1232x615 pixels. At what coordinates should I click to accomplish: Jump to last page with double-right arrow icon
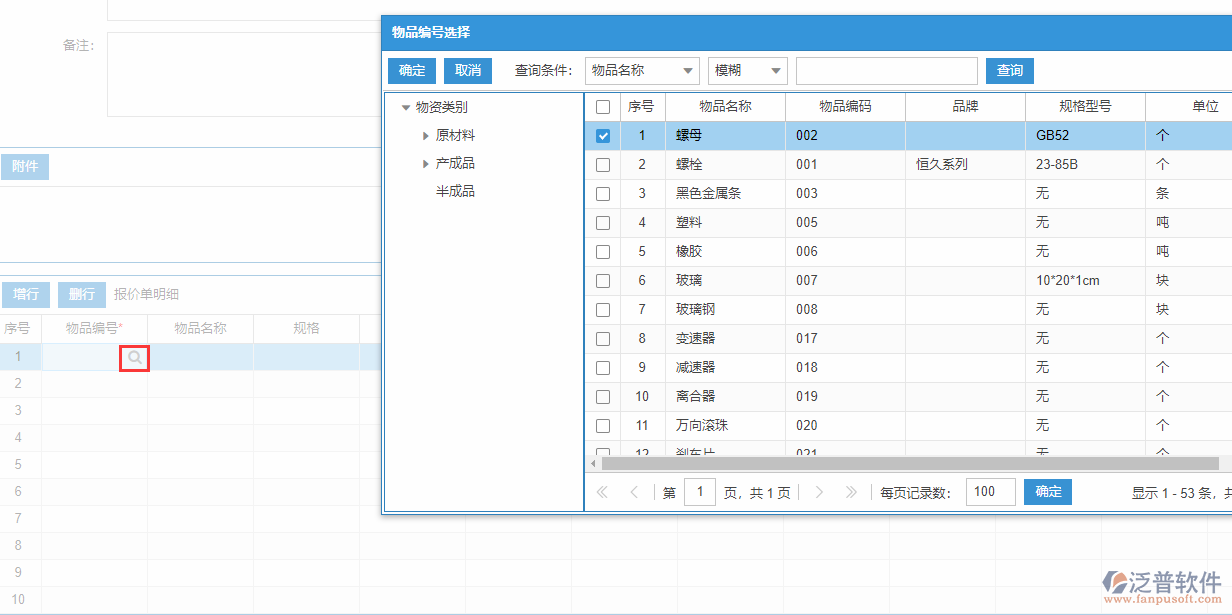[851, 492]
